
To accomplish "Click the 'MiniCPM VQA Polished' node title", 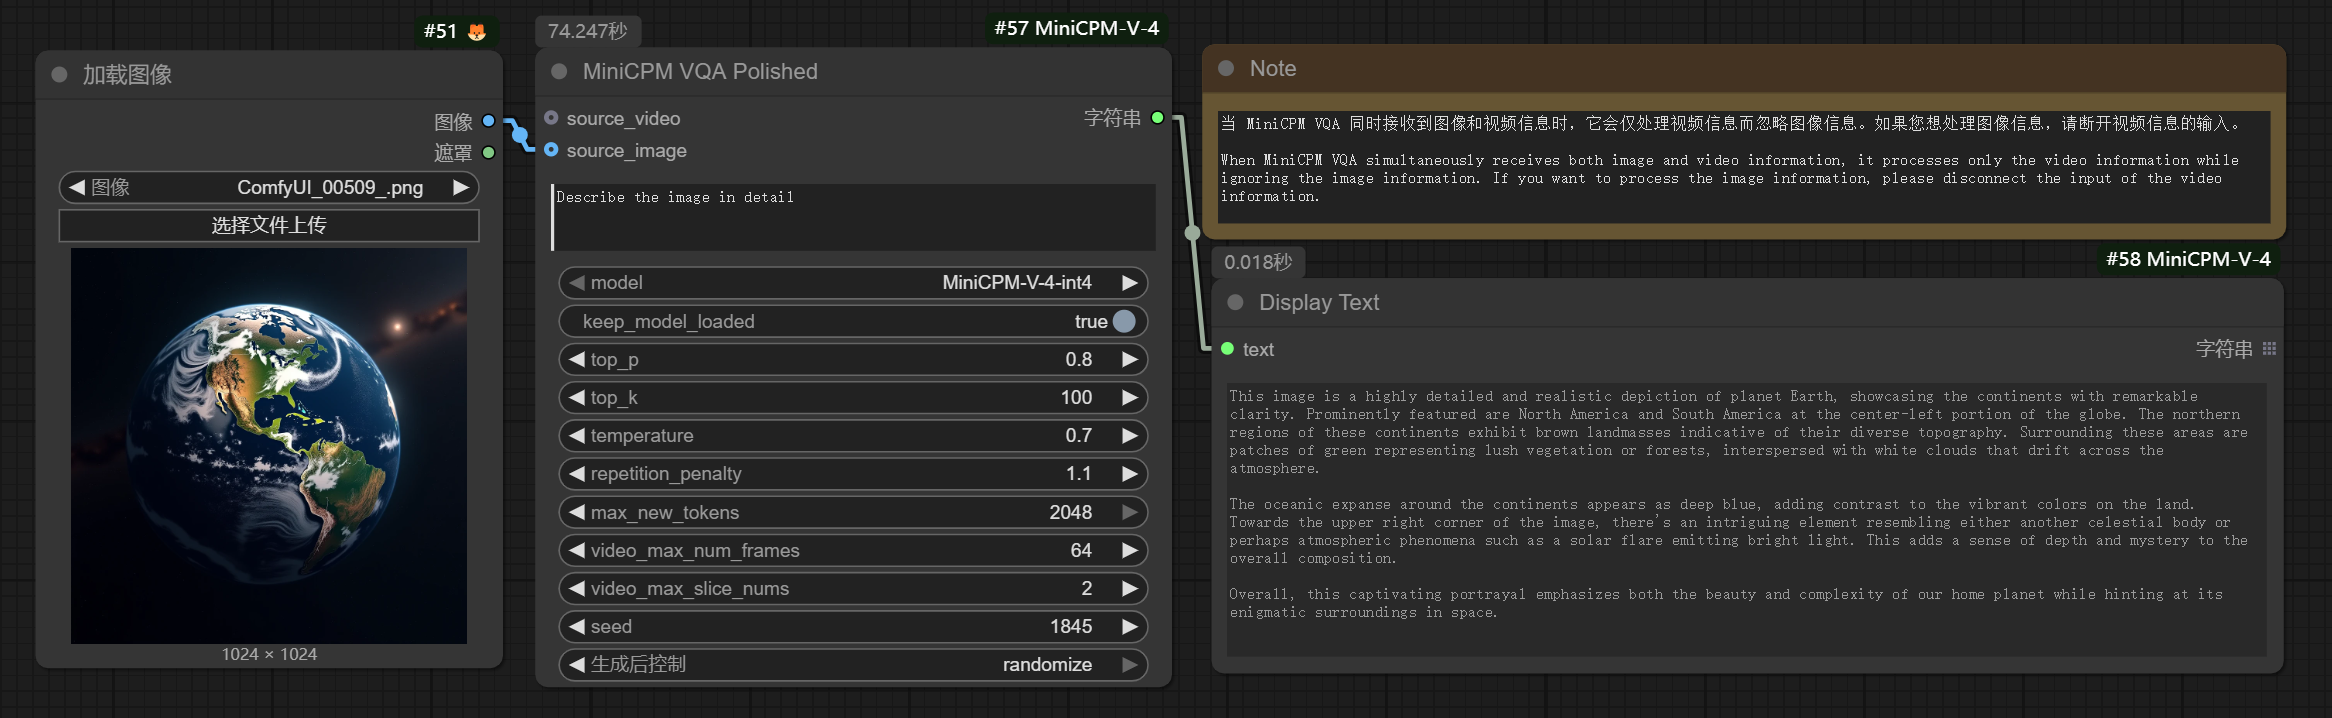I will 700,72.
